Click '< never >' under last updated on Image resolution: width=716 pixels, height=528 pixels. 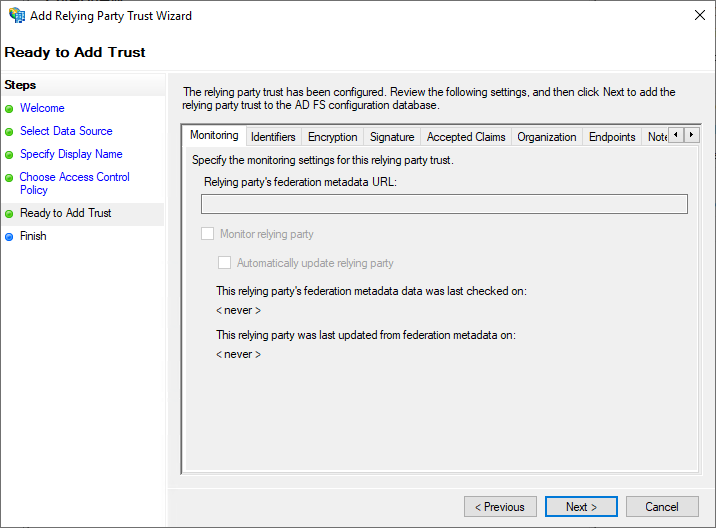click(238, 354)
